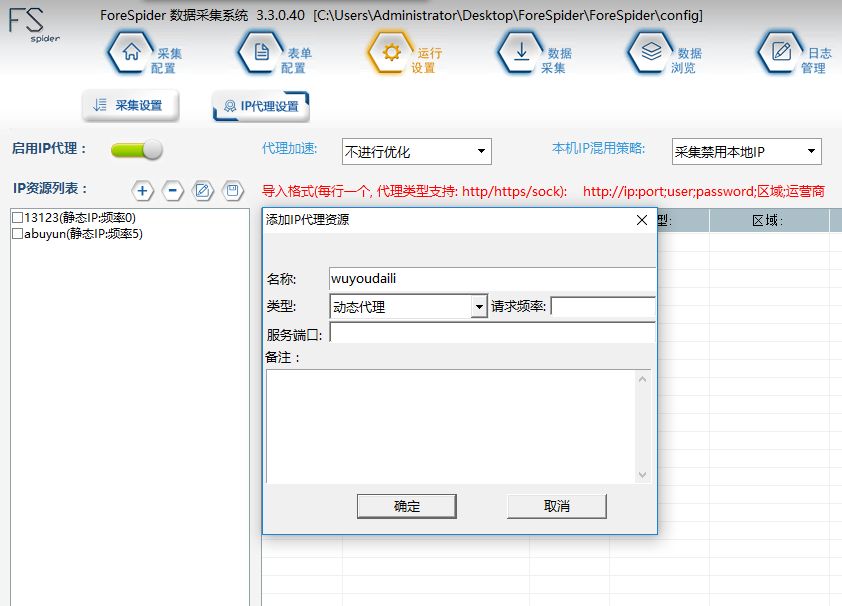Image resolution: width=842 pixels, height=606 pixels.
Task: Click the 备注 scrollbar down arrow
Action: click(642, 474)
